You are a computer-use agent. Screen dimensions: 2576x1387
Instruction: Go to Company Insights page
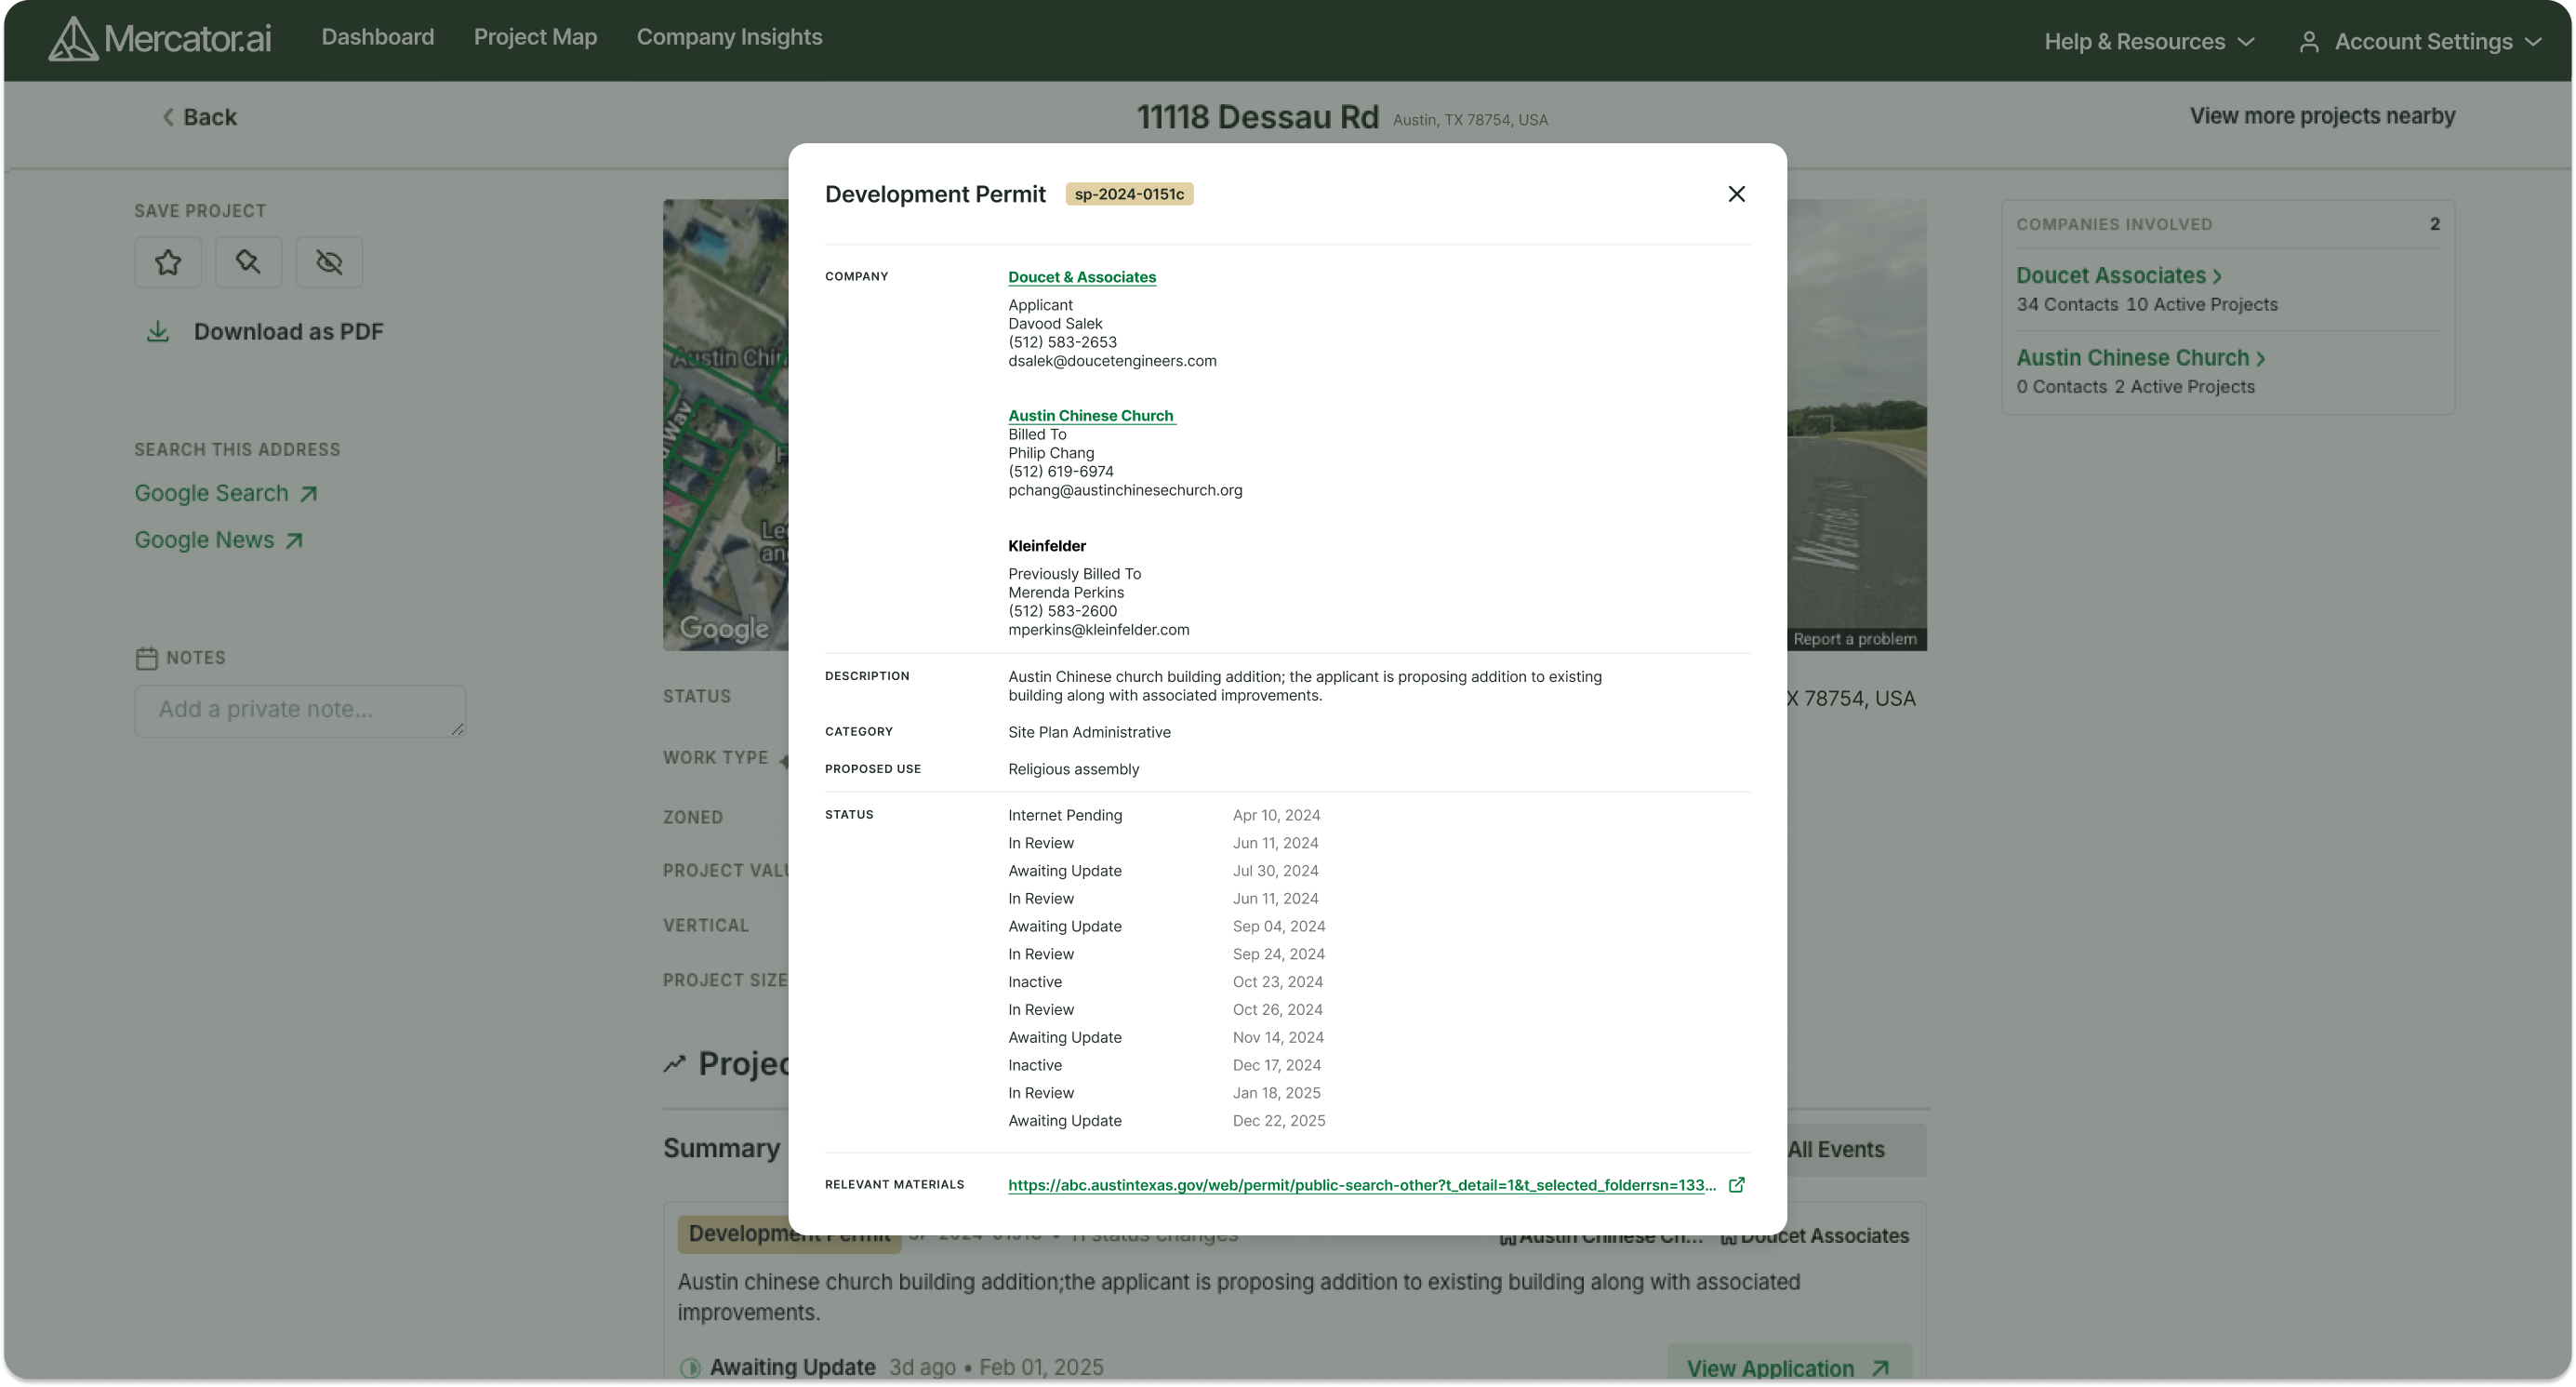point(729,37)
